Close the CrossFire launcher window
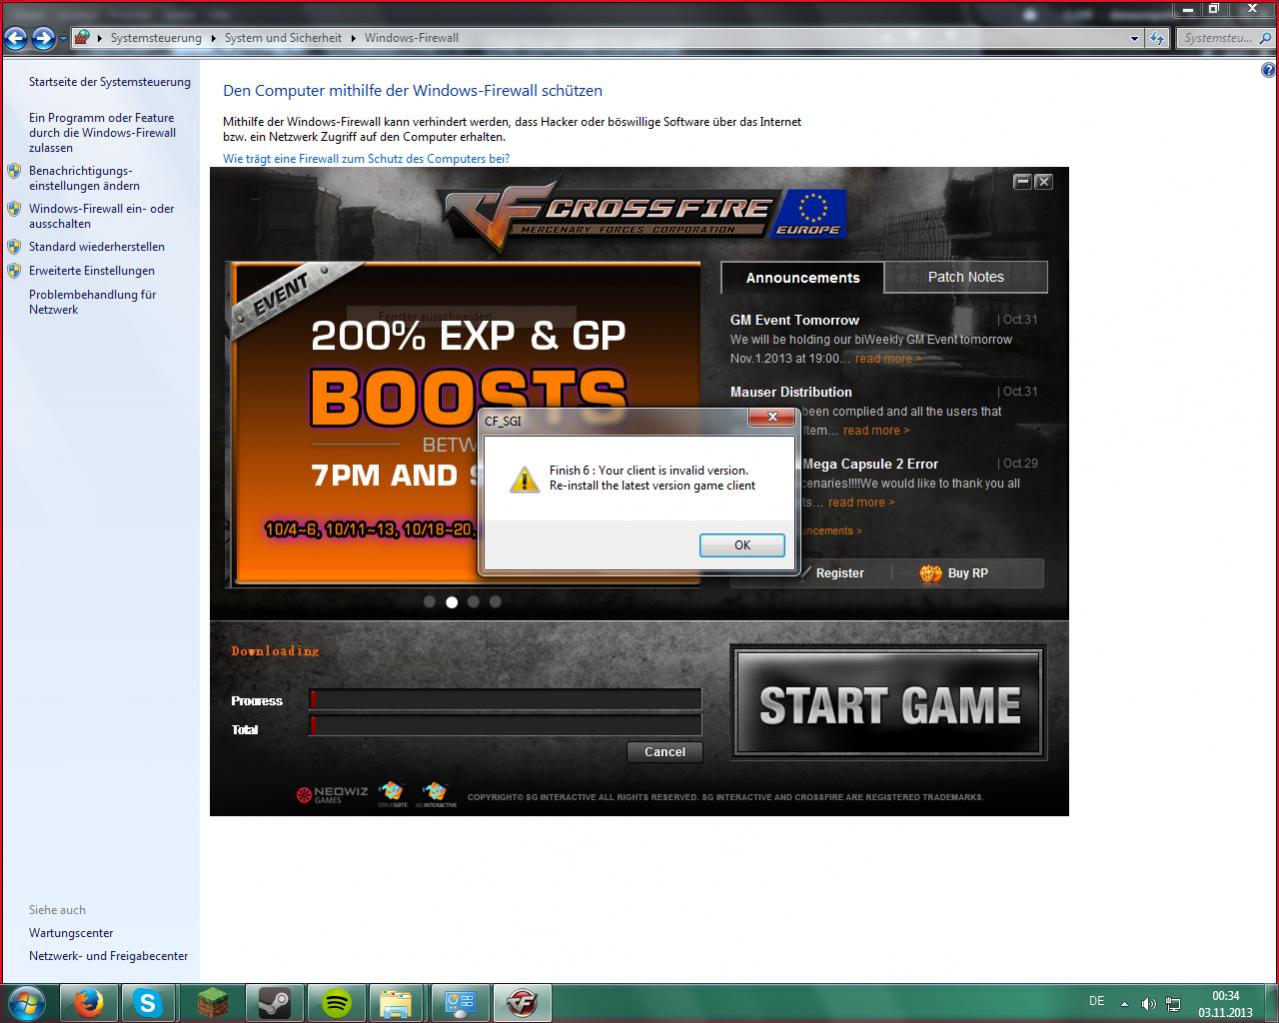Screen dimensions: 1279x1023 pos(1043,181)
